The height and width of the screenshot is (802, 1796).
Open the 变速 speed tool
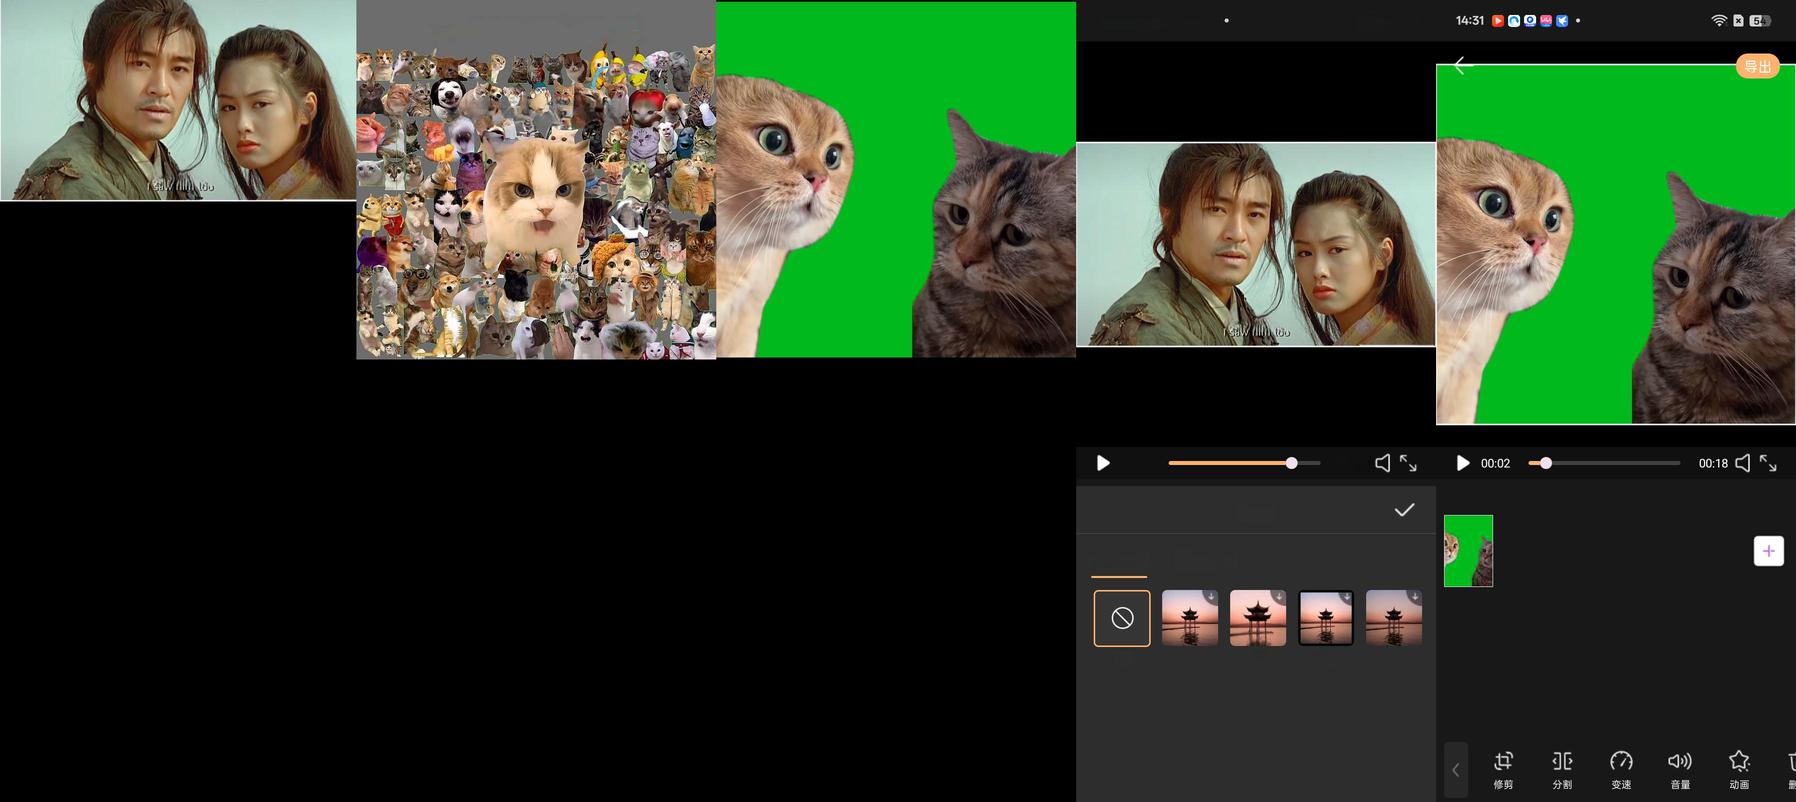click(1621, 769)
